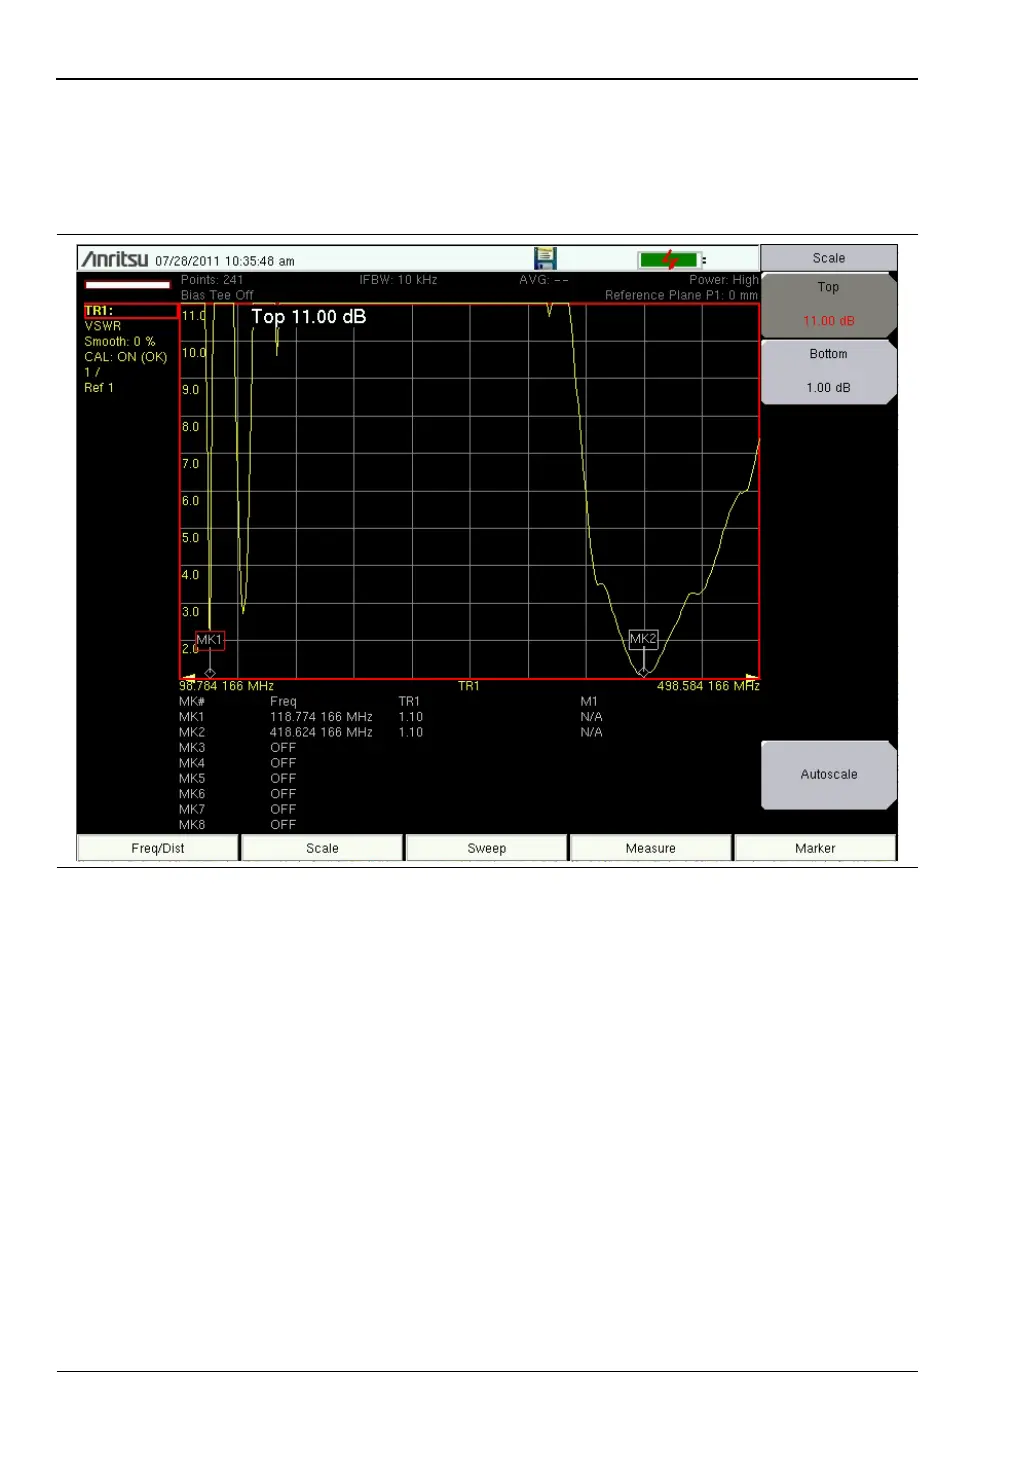Select the MK3 row in marker table
The width and height of the screenshot is (1032, 1457).
[x=238, y=748]
